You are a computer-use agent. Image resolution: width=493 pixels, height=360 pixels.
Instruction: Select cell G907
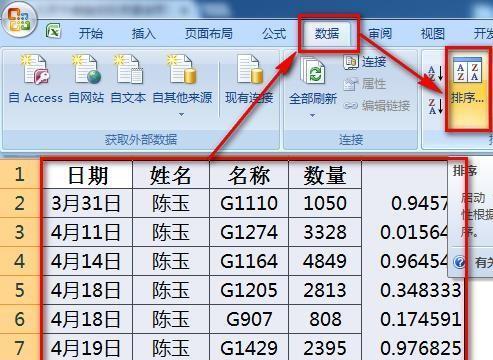click(x=249, y=319)
